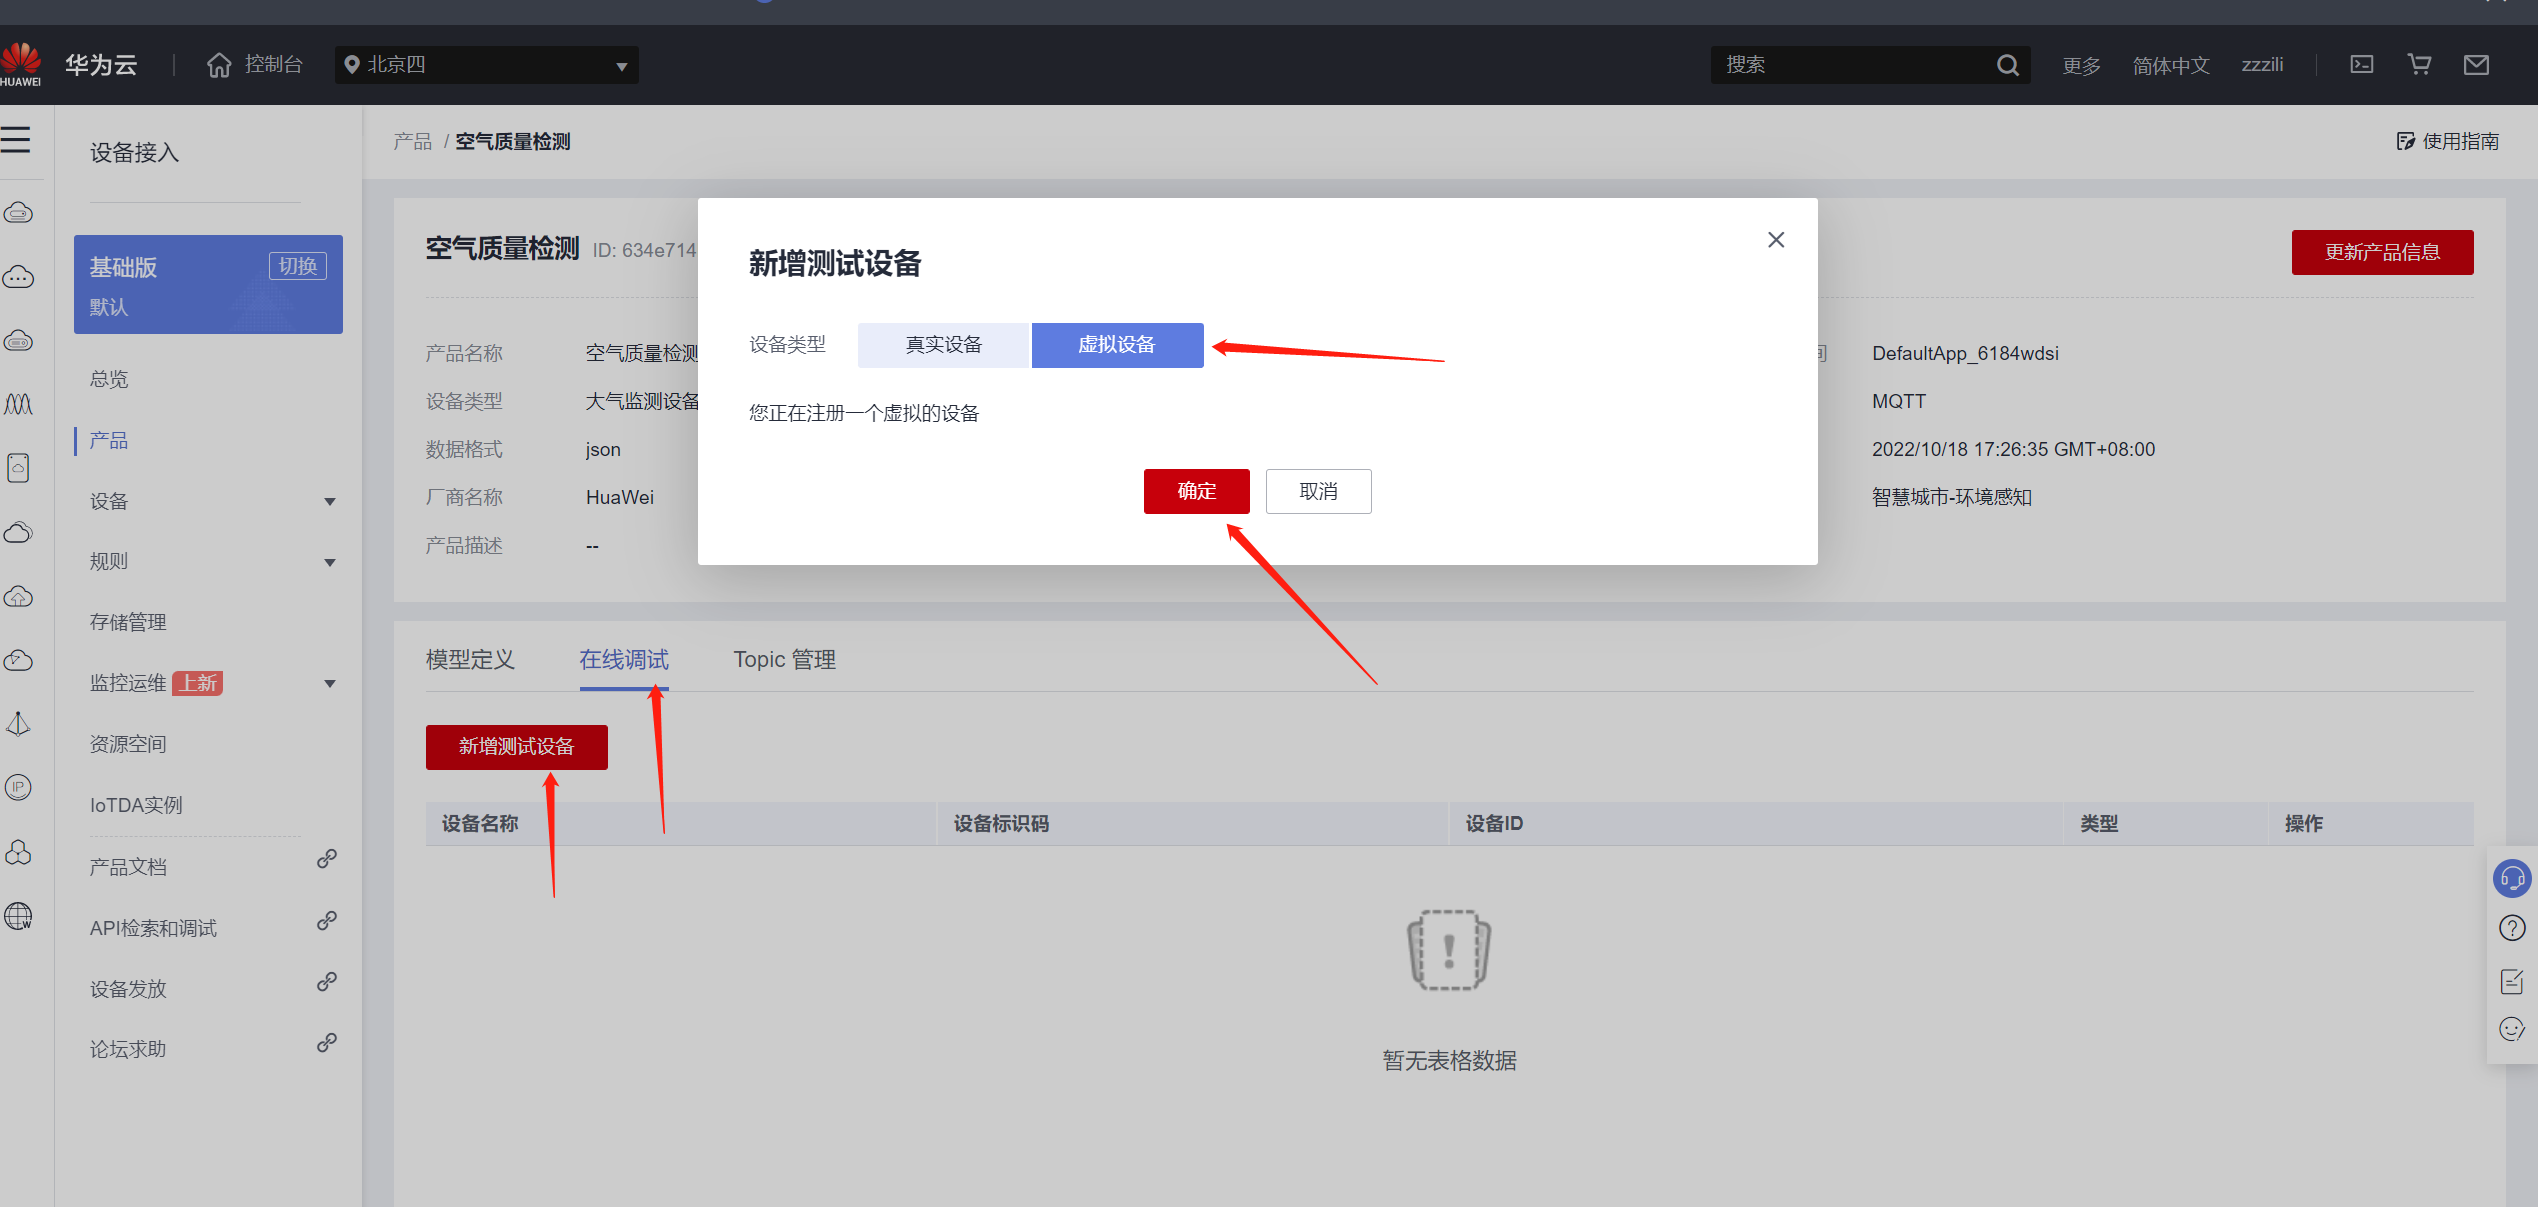
Task: Click 切换 to switch the 基础版 instance
Action: tap(297, 266)
